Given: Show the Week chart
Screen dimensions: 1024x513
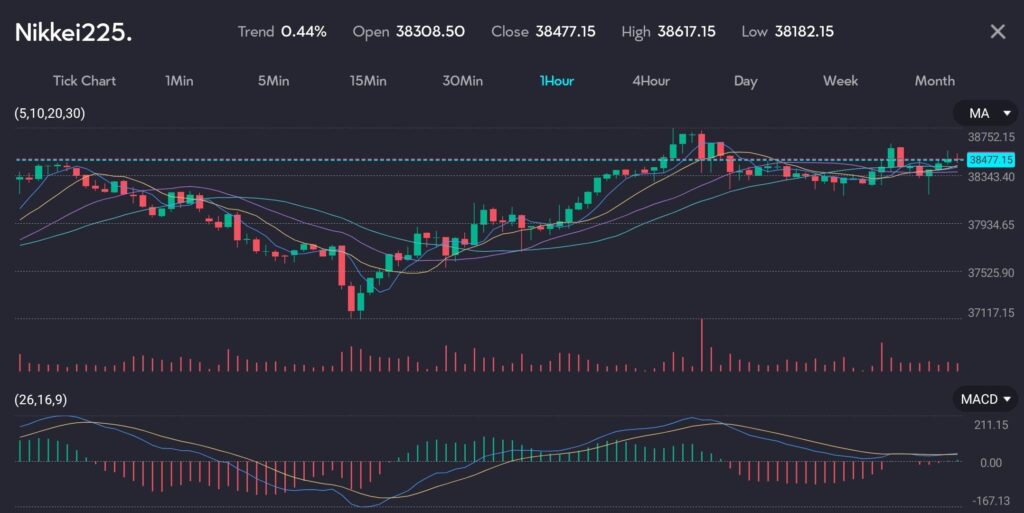Looking at the screenshot, I should [840, 81].
